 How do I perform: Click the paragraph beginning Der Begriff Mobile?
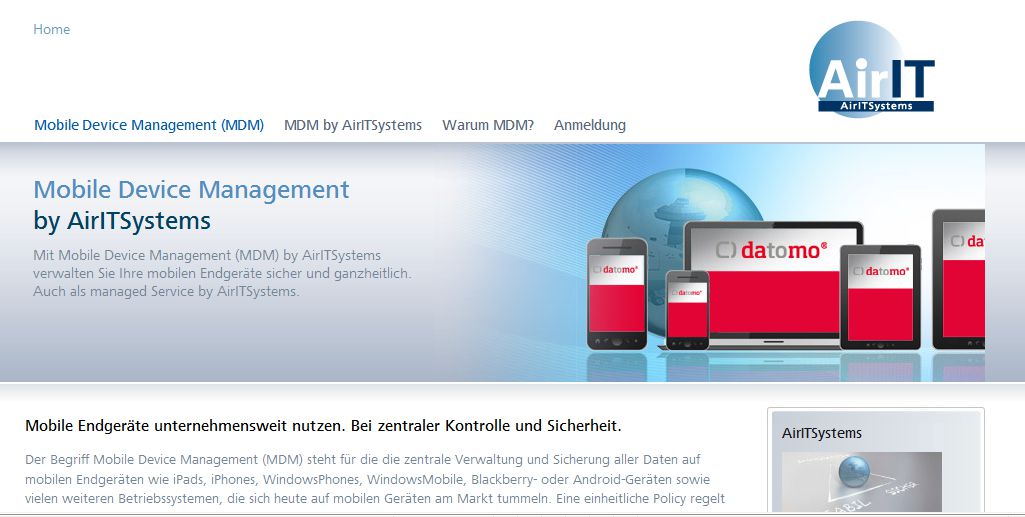(375, 478)
